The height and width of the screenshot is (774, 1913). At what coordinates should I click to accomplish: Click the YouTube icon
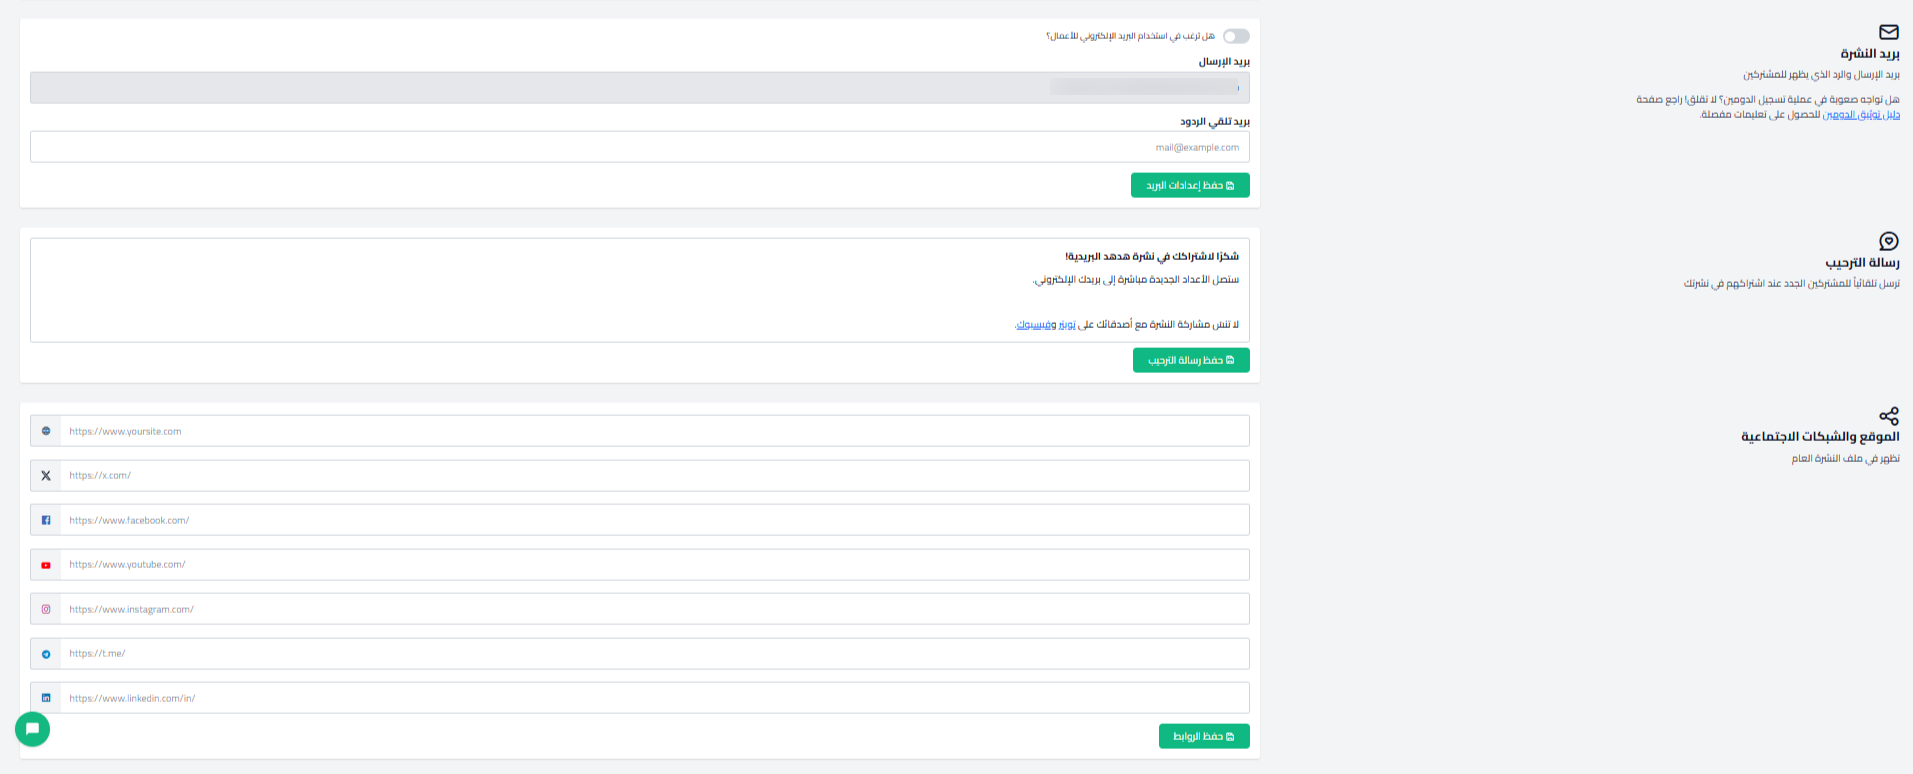(x=46, y=565)
